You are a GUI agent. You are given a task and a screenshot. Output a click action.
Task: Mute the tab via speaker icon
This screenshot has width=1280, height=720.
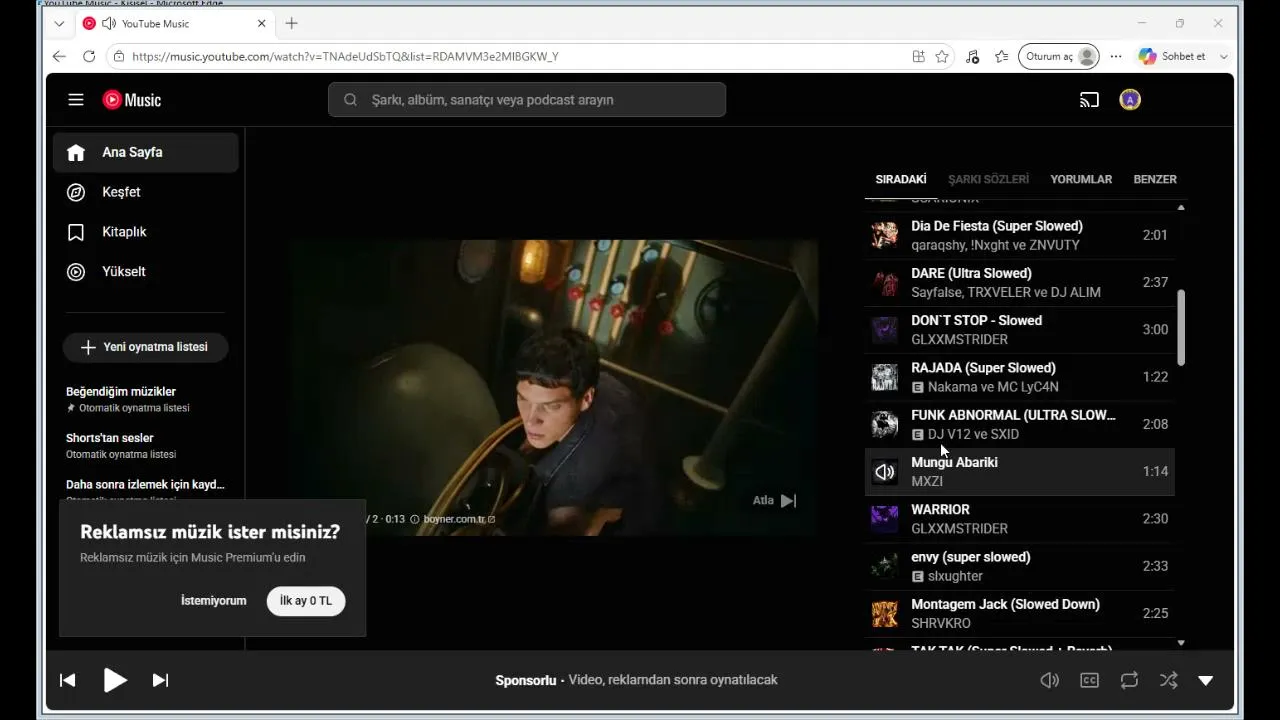(108, 23)
